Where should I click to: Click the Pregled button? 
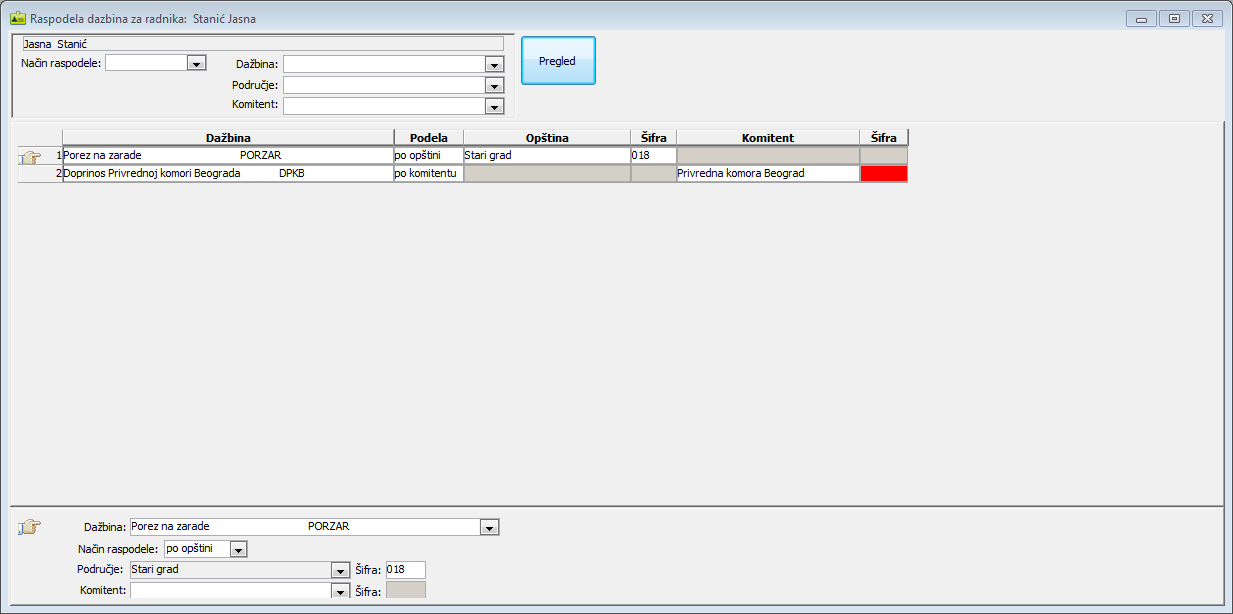557,61
